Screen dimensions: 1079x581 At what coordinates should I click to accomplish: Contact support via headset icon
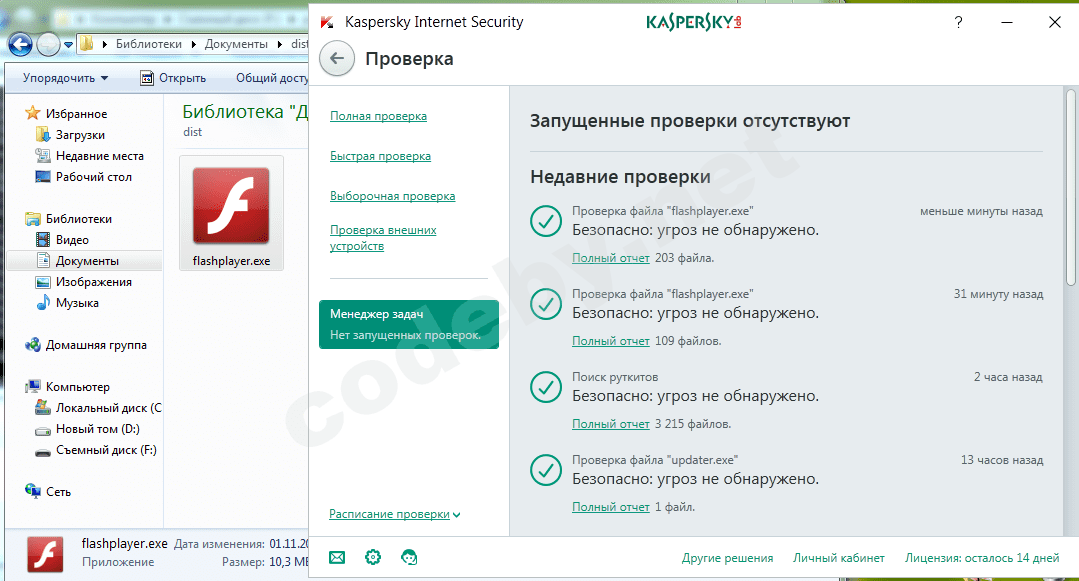(x=409, y=557)
